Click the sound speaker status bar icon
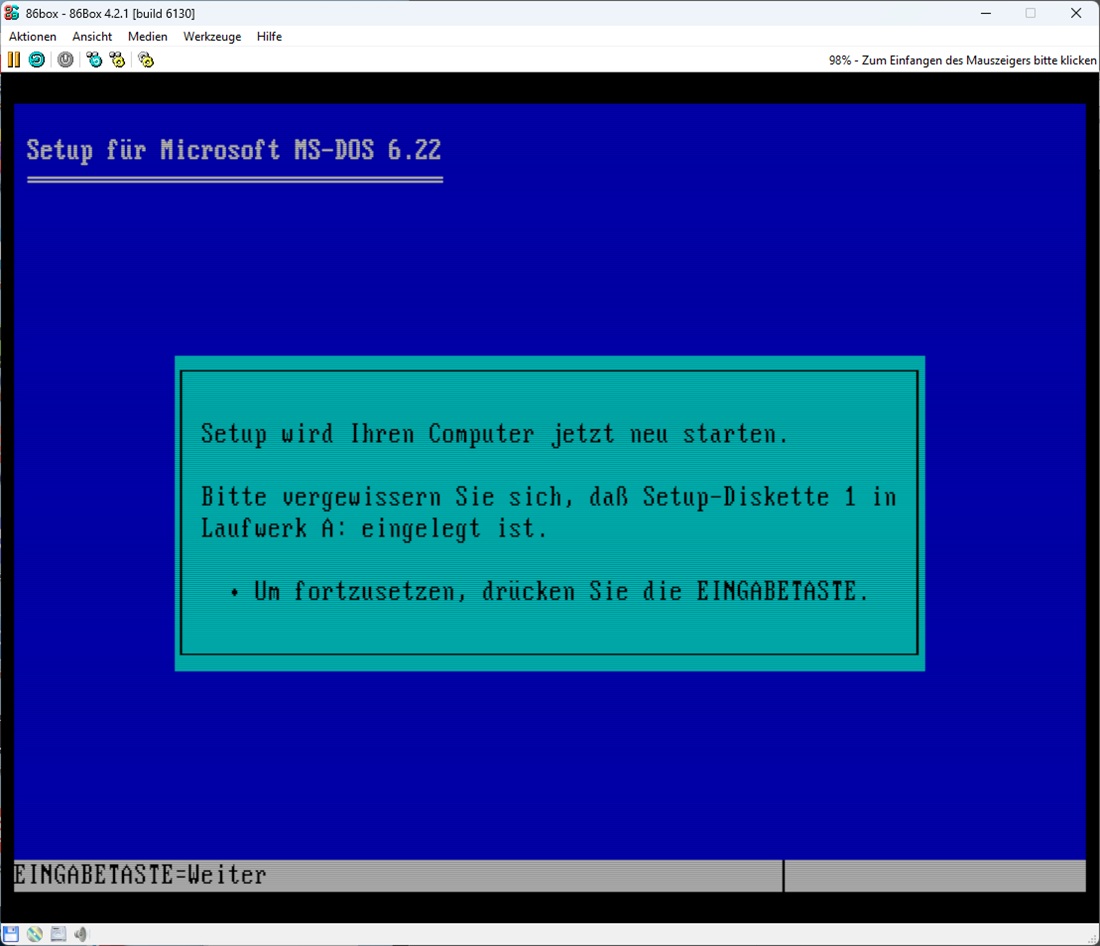Image resolution: width=1100 pixels, height=946 pixels. point(81,934)
